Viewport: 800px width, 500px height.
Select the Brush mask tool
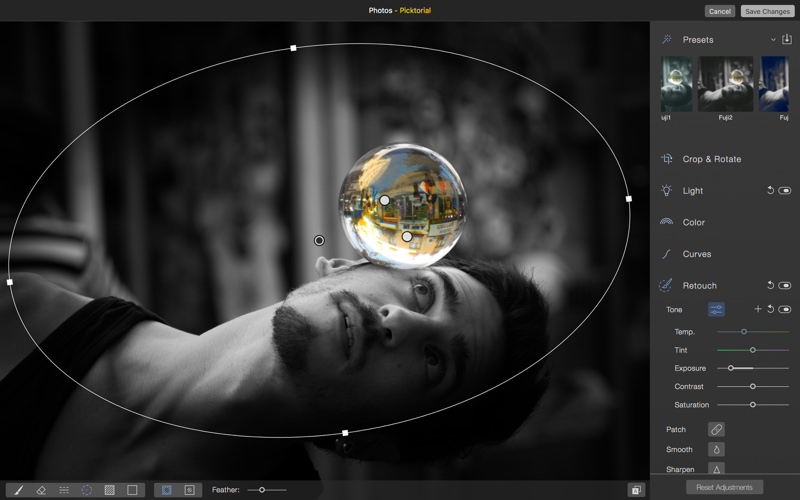(18, 490)
